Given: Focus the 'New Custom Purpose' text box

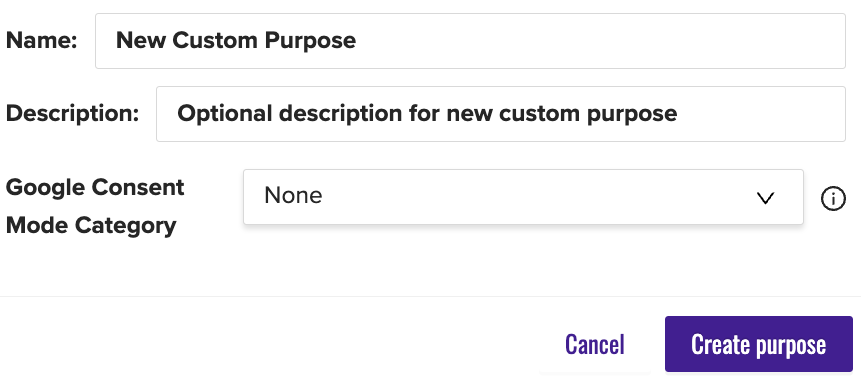Looking at the screenshot, I should (470, 41).
